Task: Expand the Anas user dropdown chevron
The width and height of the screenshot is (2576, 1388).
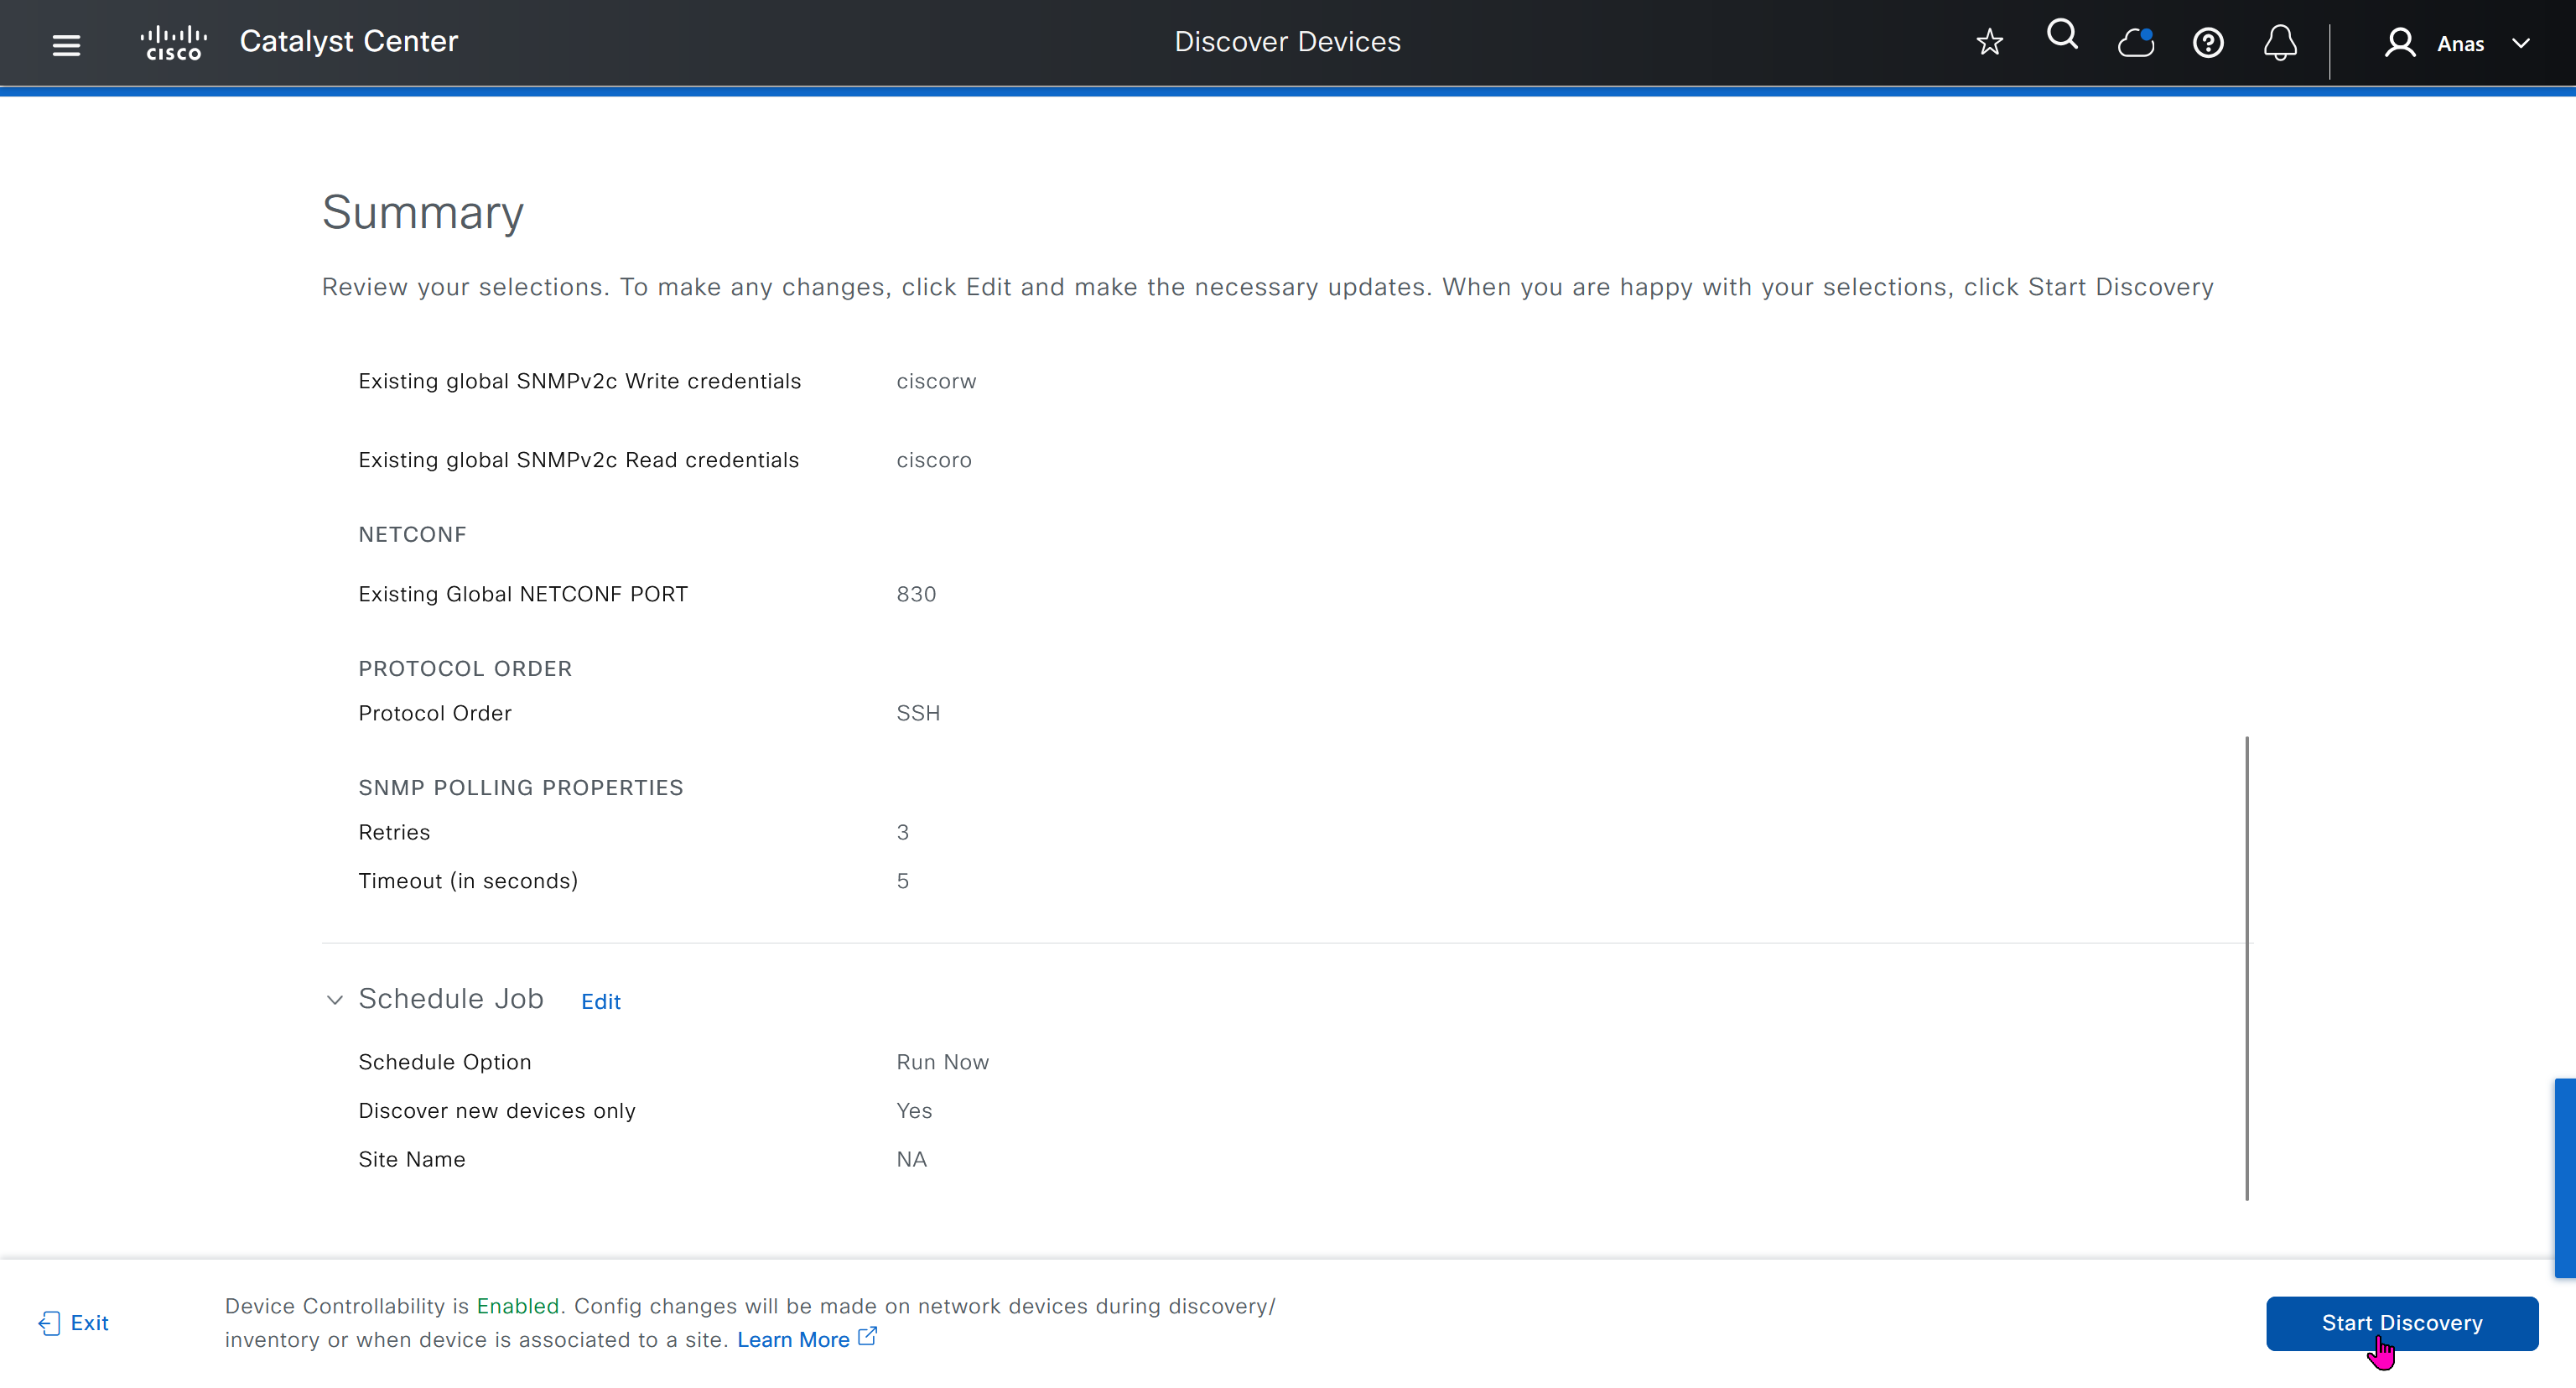Action: click(2521, 43)
